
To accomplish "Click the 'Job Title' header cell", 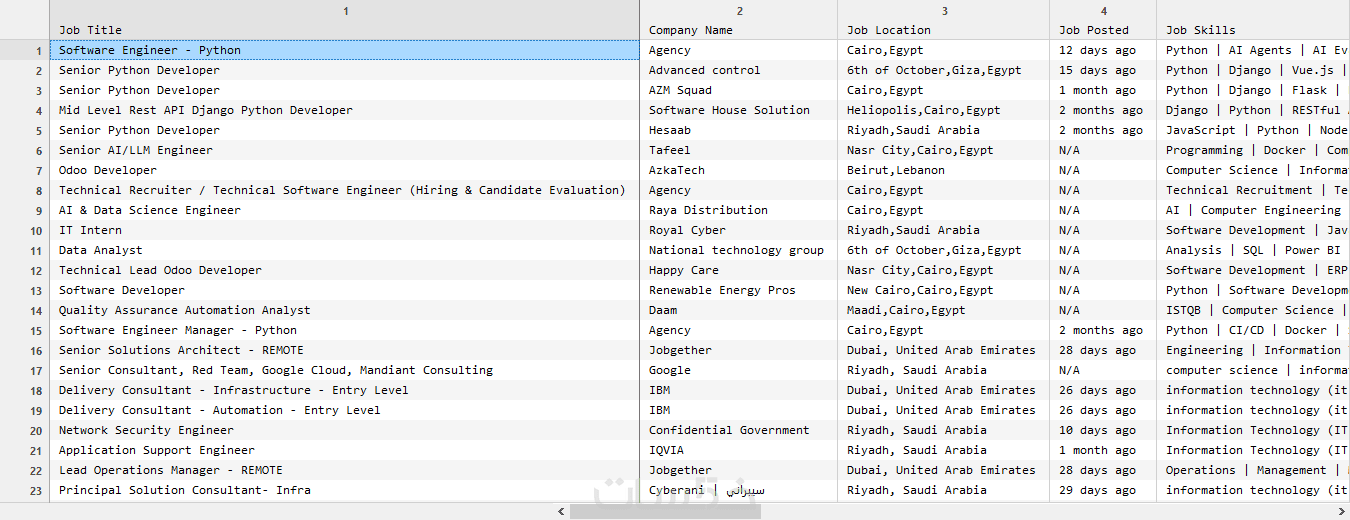I will 345,30.
